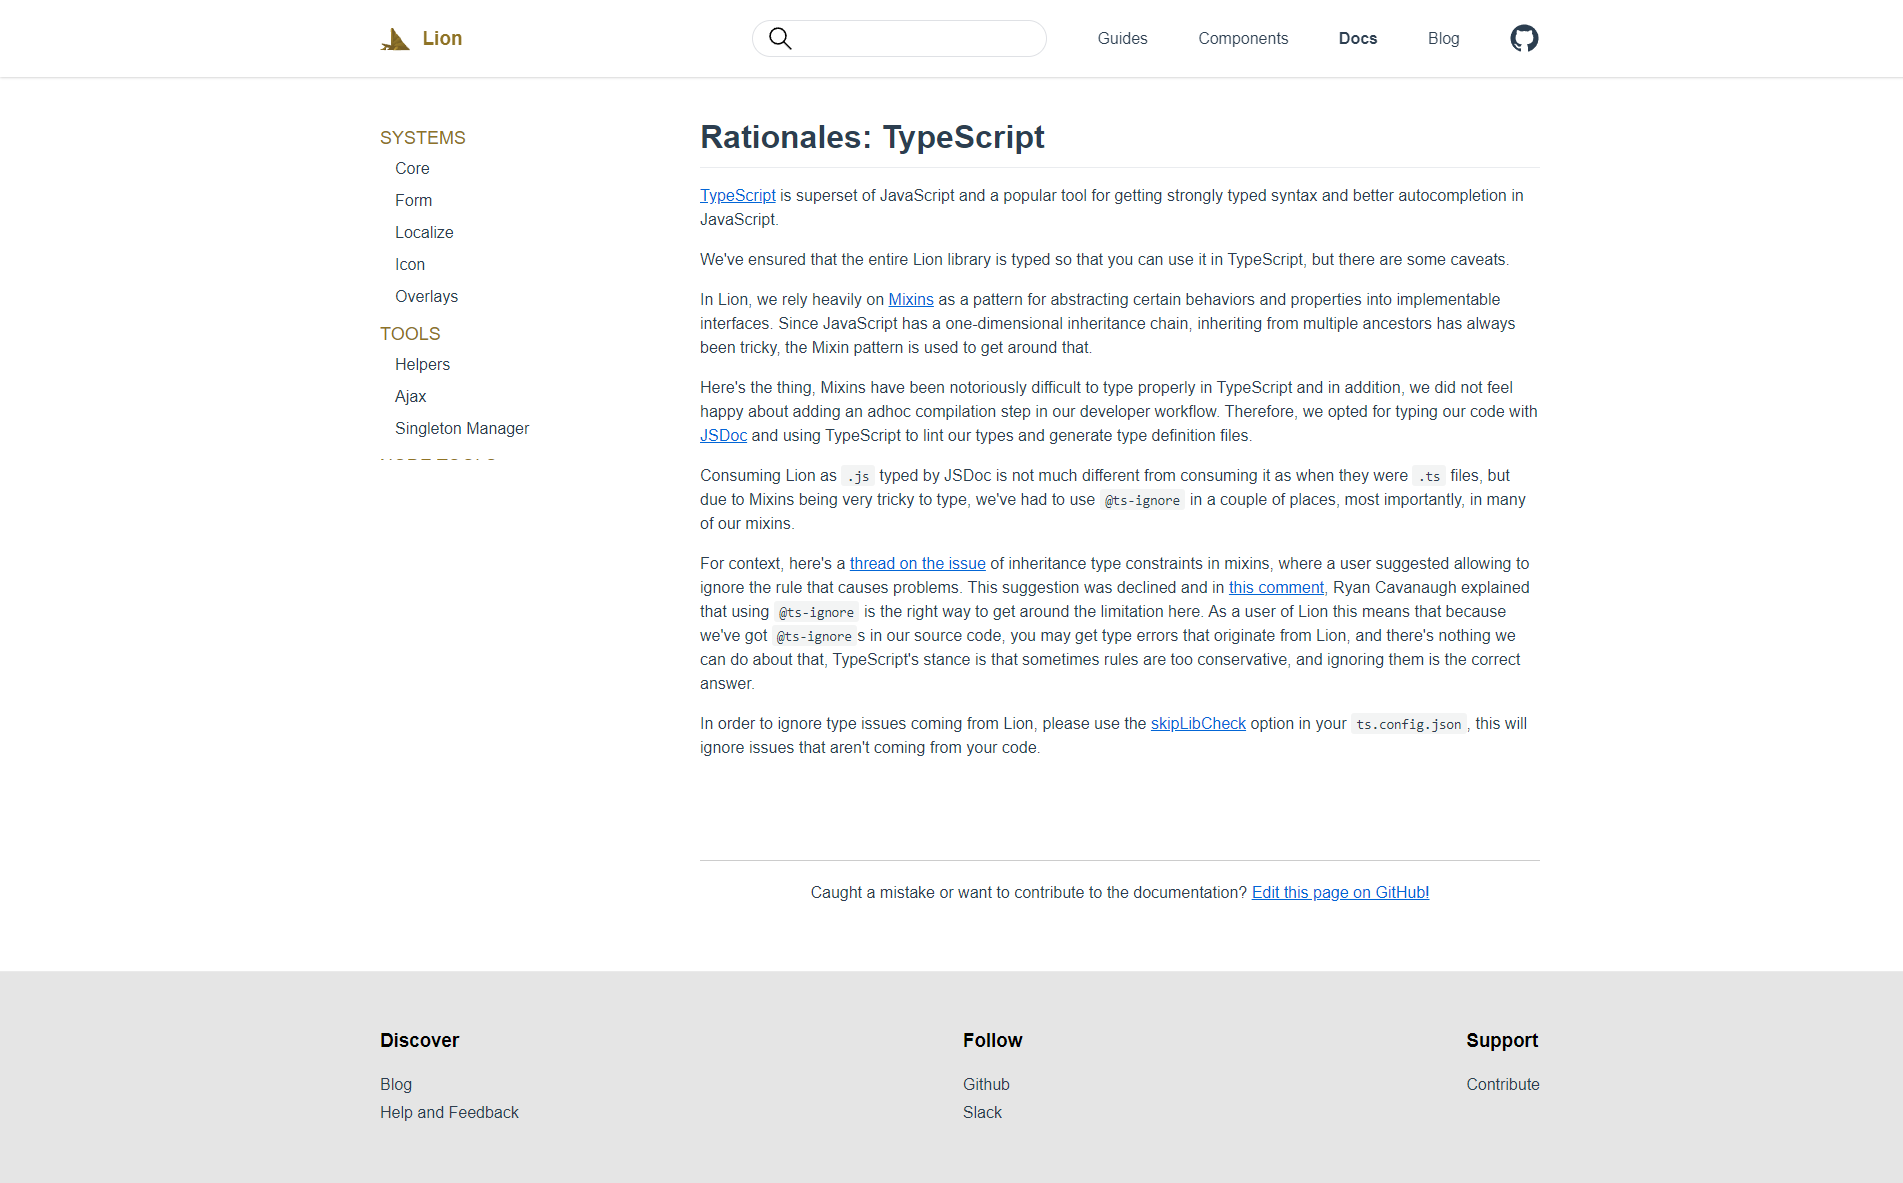The width and height of the screenshot is (1903, 1183).
Task: Click the search magnifier icon
Action: click(x=779, y=38)
